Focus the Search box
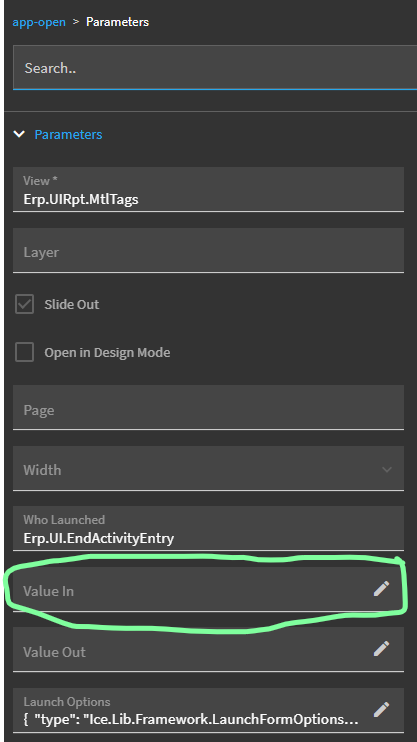This screenshot has width=417, height=742. click(215, 68)
